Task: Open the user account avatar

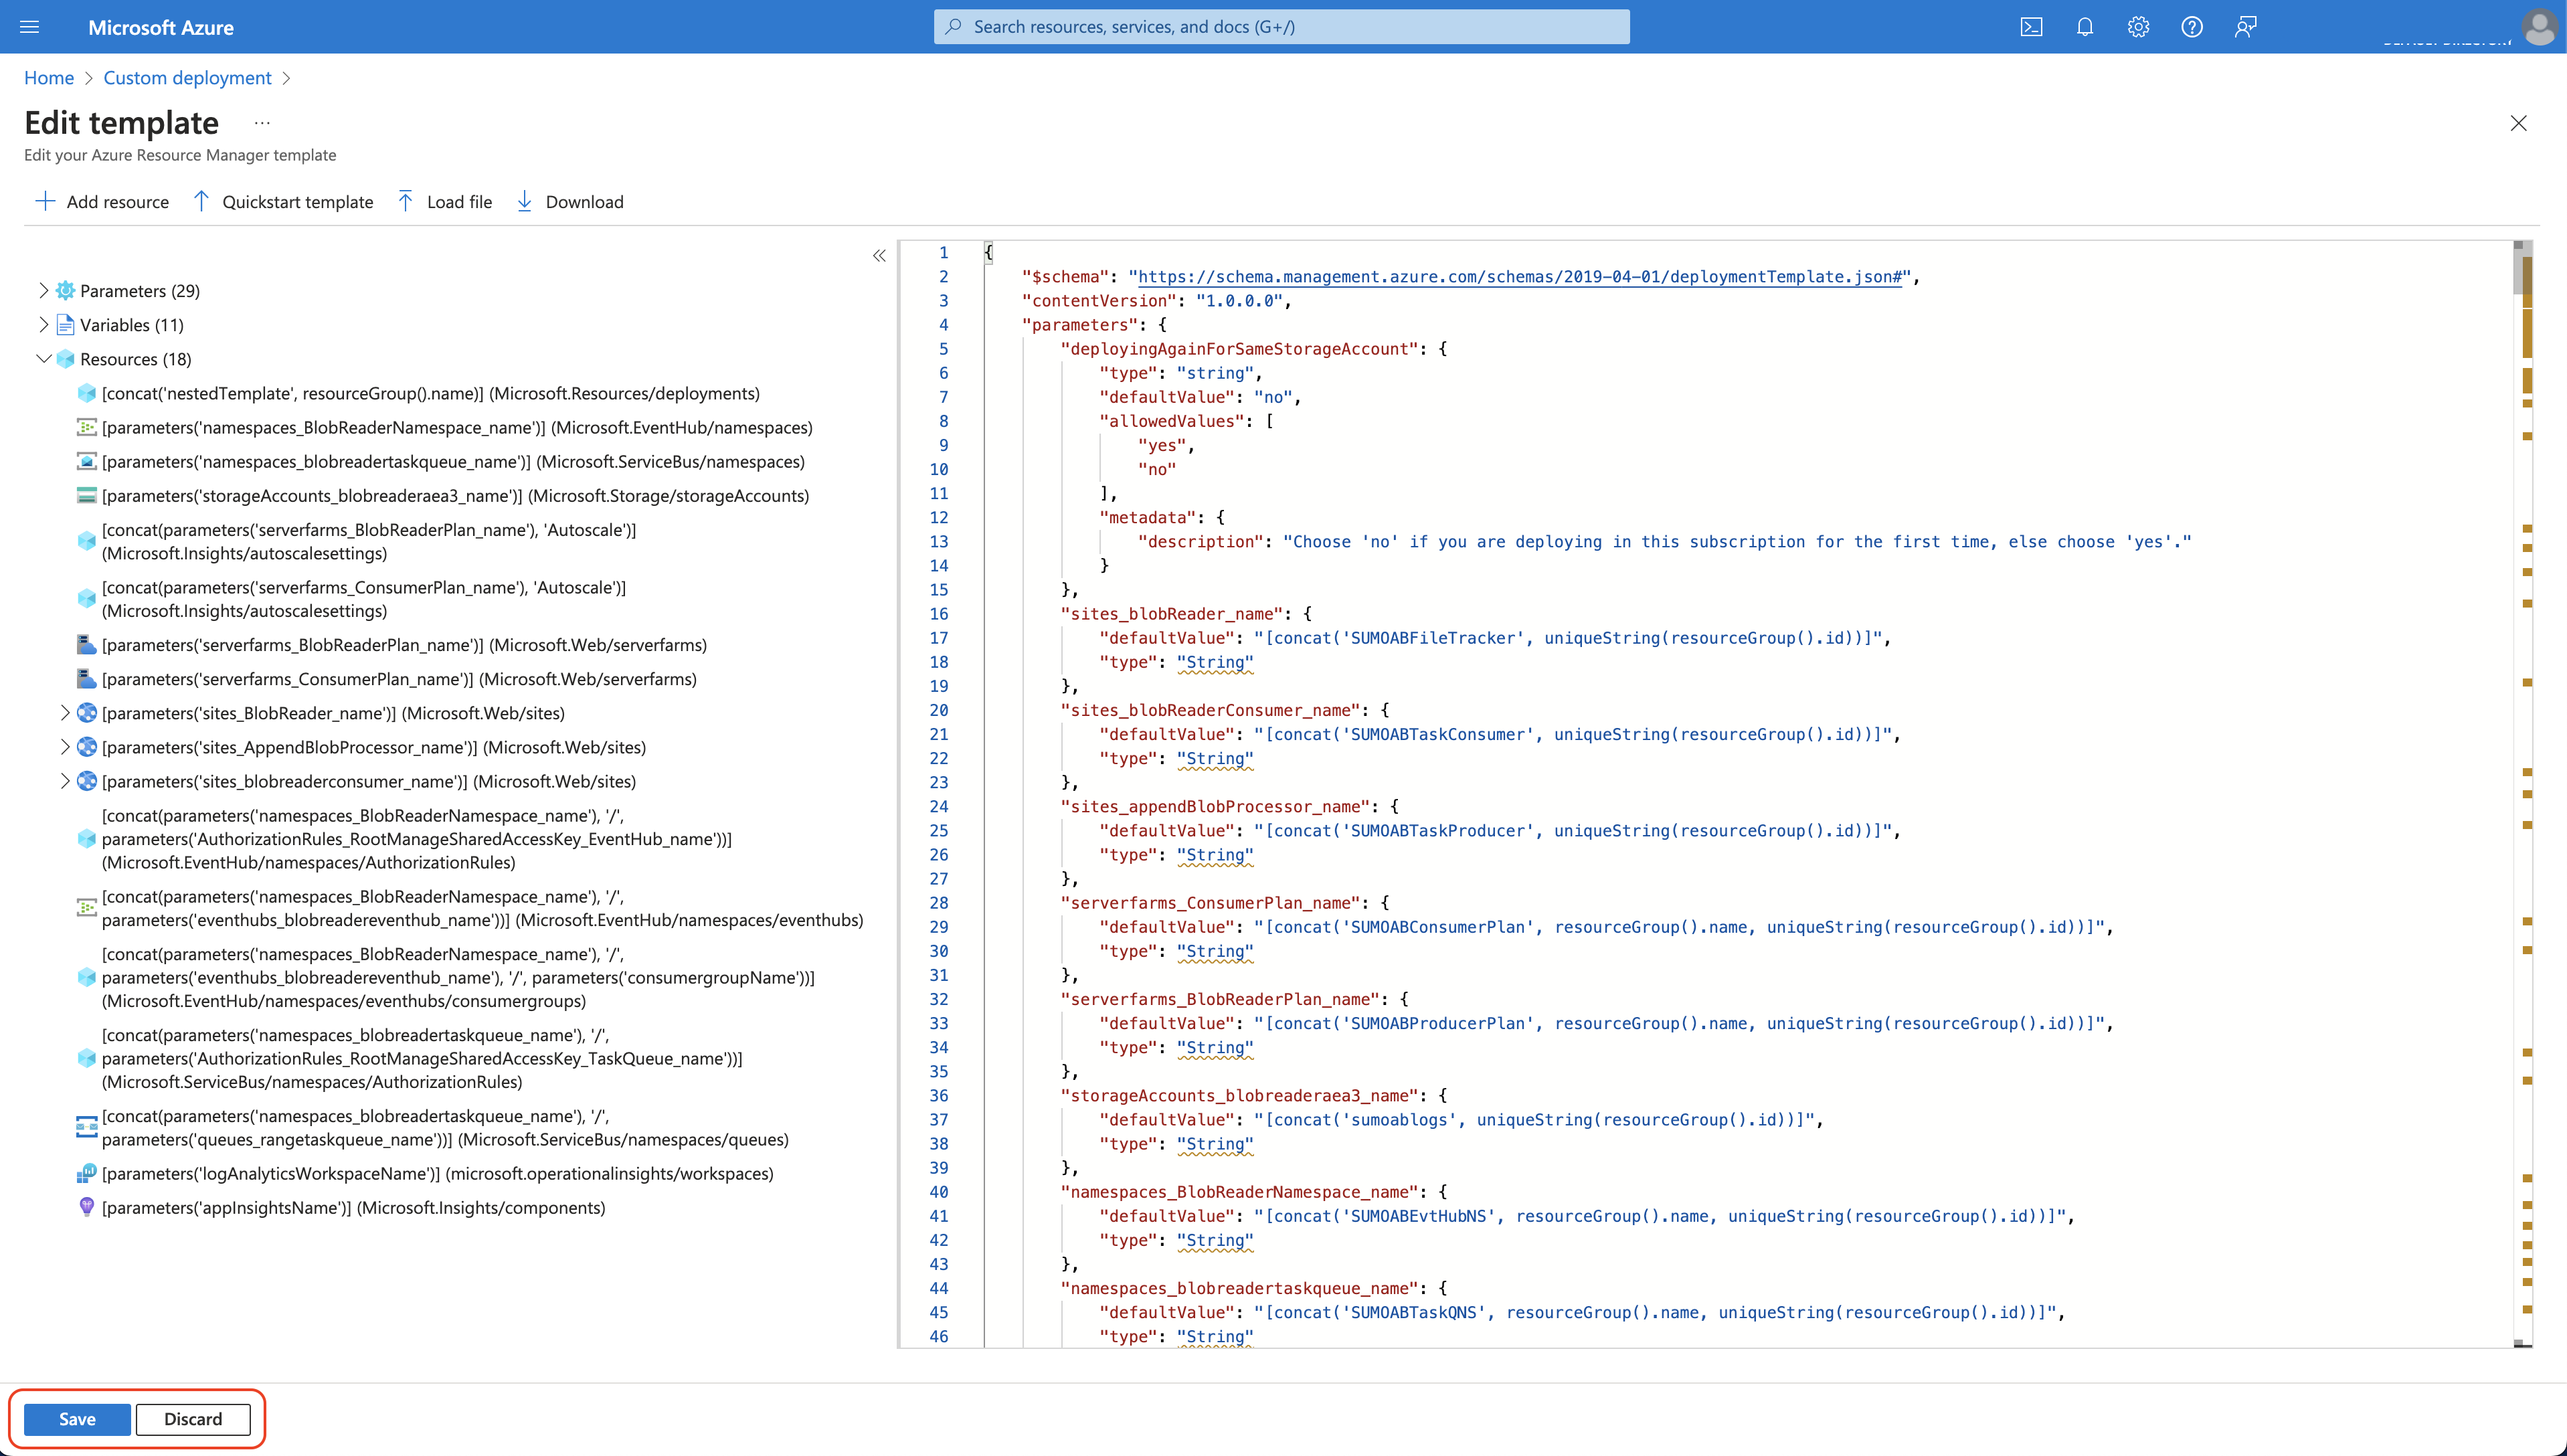Action: tap(2539, 27)
